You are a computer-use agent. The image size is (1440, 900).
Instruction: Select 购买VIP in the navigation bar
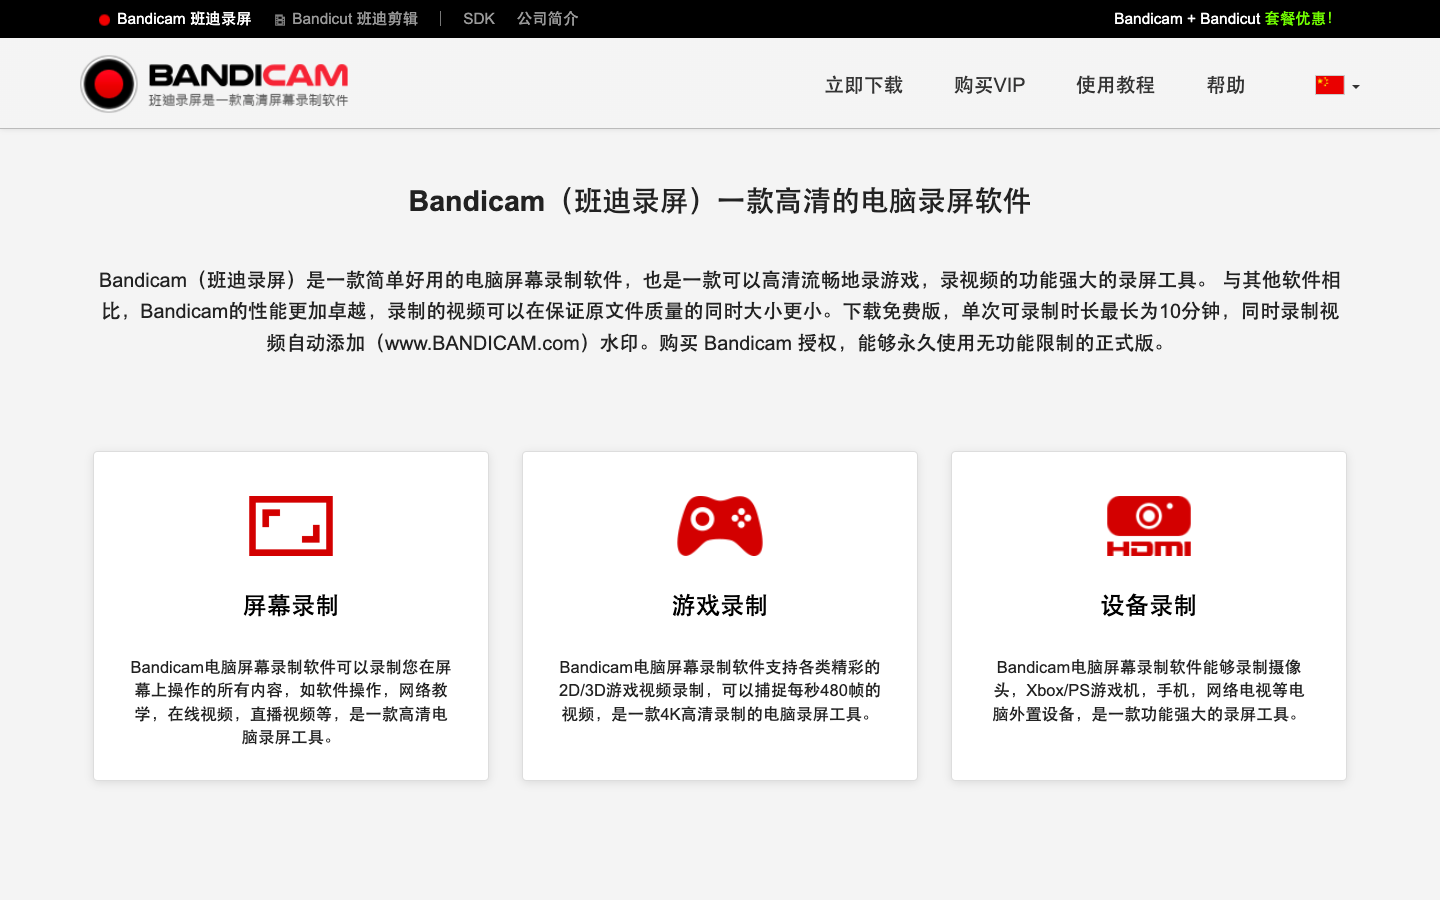(989, 85)
